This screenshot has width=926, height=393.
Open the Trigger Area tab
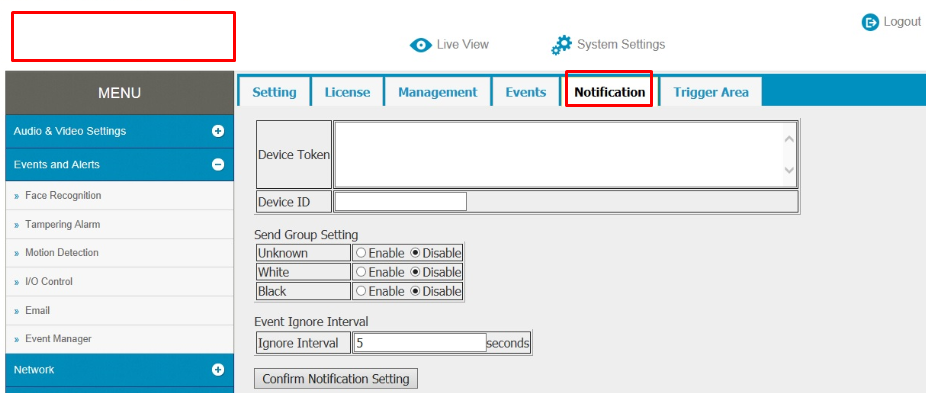(711, 92)
